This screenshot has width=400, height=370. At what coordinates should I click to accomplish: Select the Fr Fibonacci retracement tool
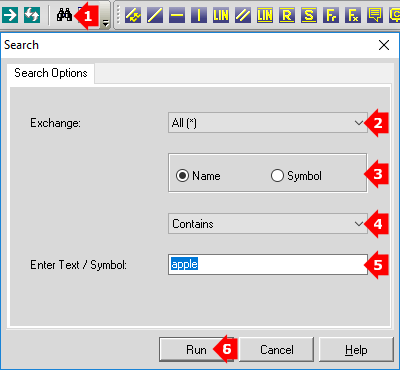[331, 15]
